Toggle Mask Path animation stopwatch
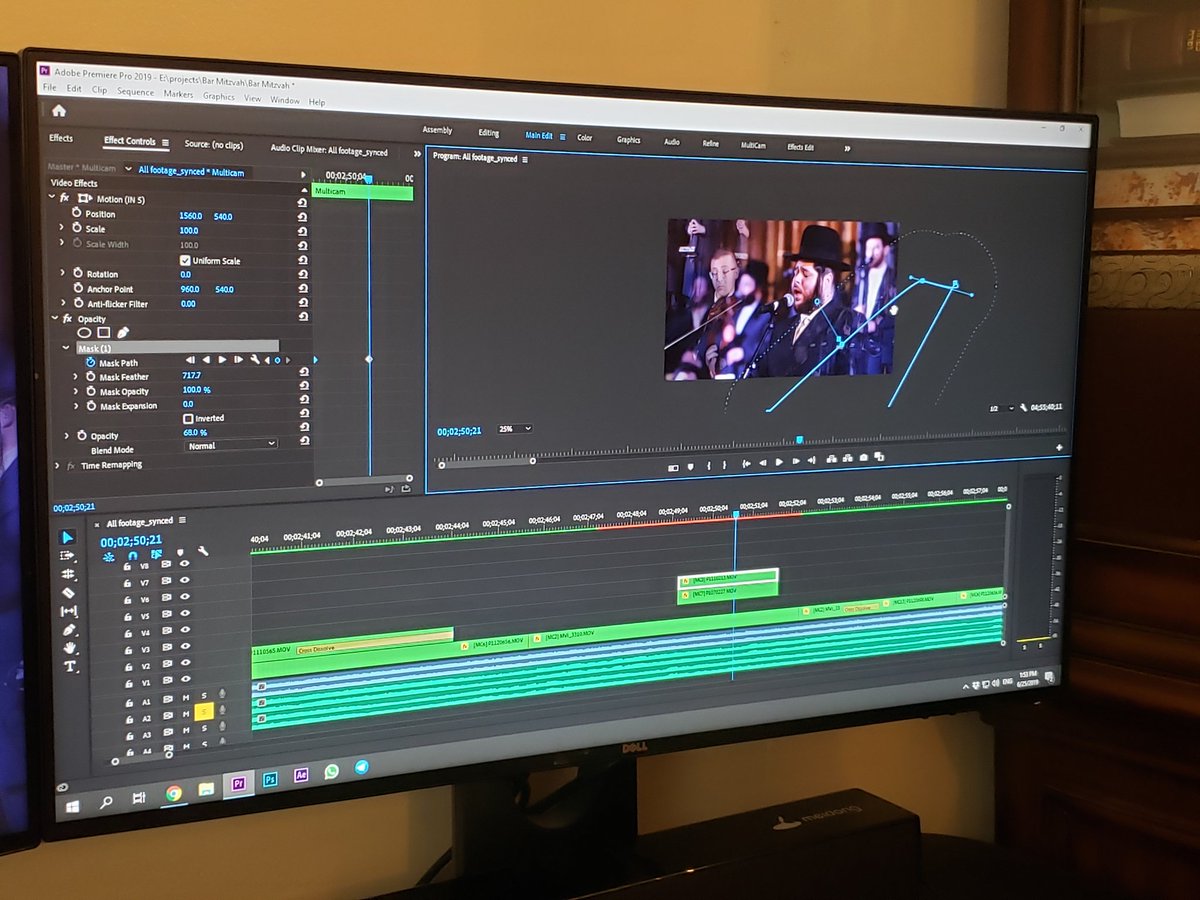Screen dimensions: 1200x900 coord(90,363)
